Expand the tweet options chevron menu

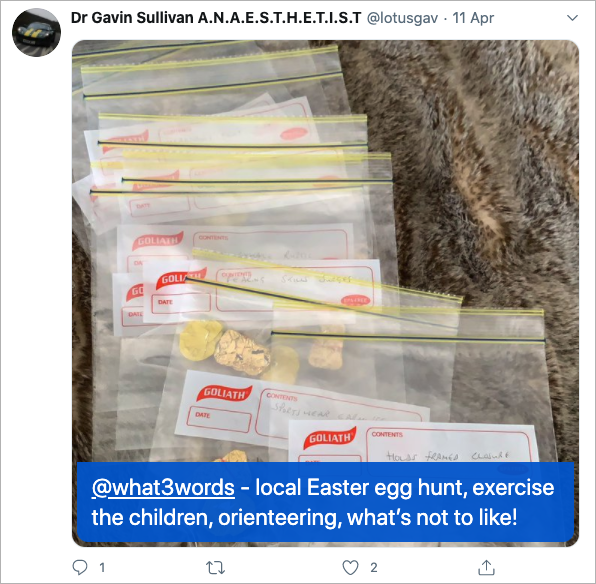click(572, 18)
